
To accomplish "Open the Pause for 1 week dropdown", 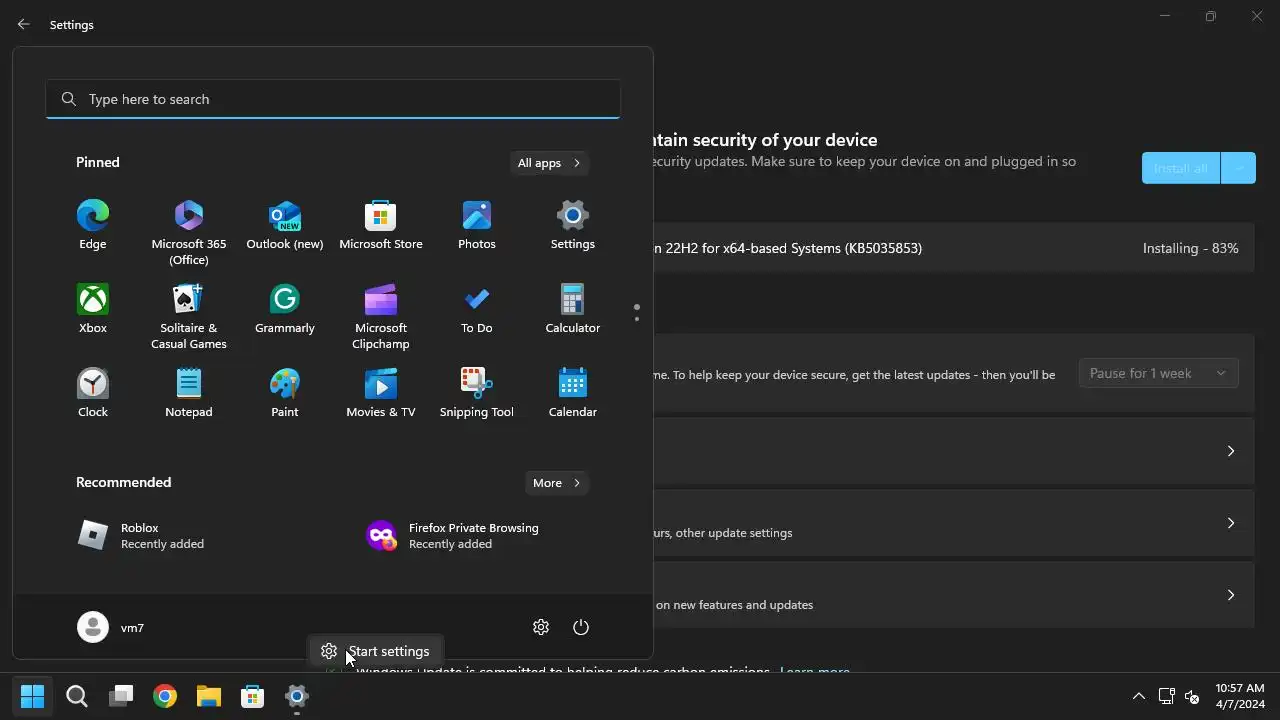I will [1158, 373].
